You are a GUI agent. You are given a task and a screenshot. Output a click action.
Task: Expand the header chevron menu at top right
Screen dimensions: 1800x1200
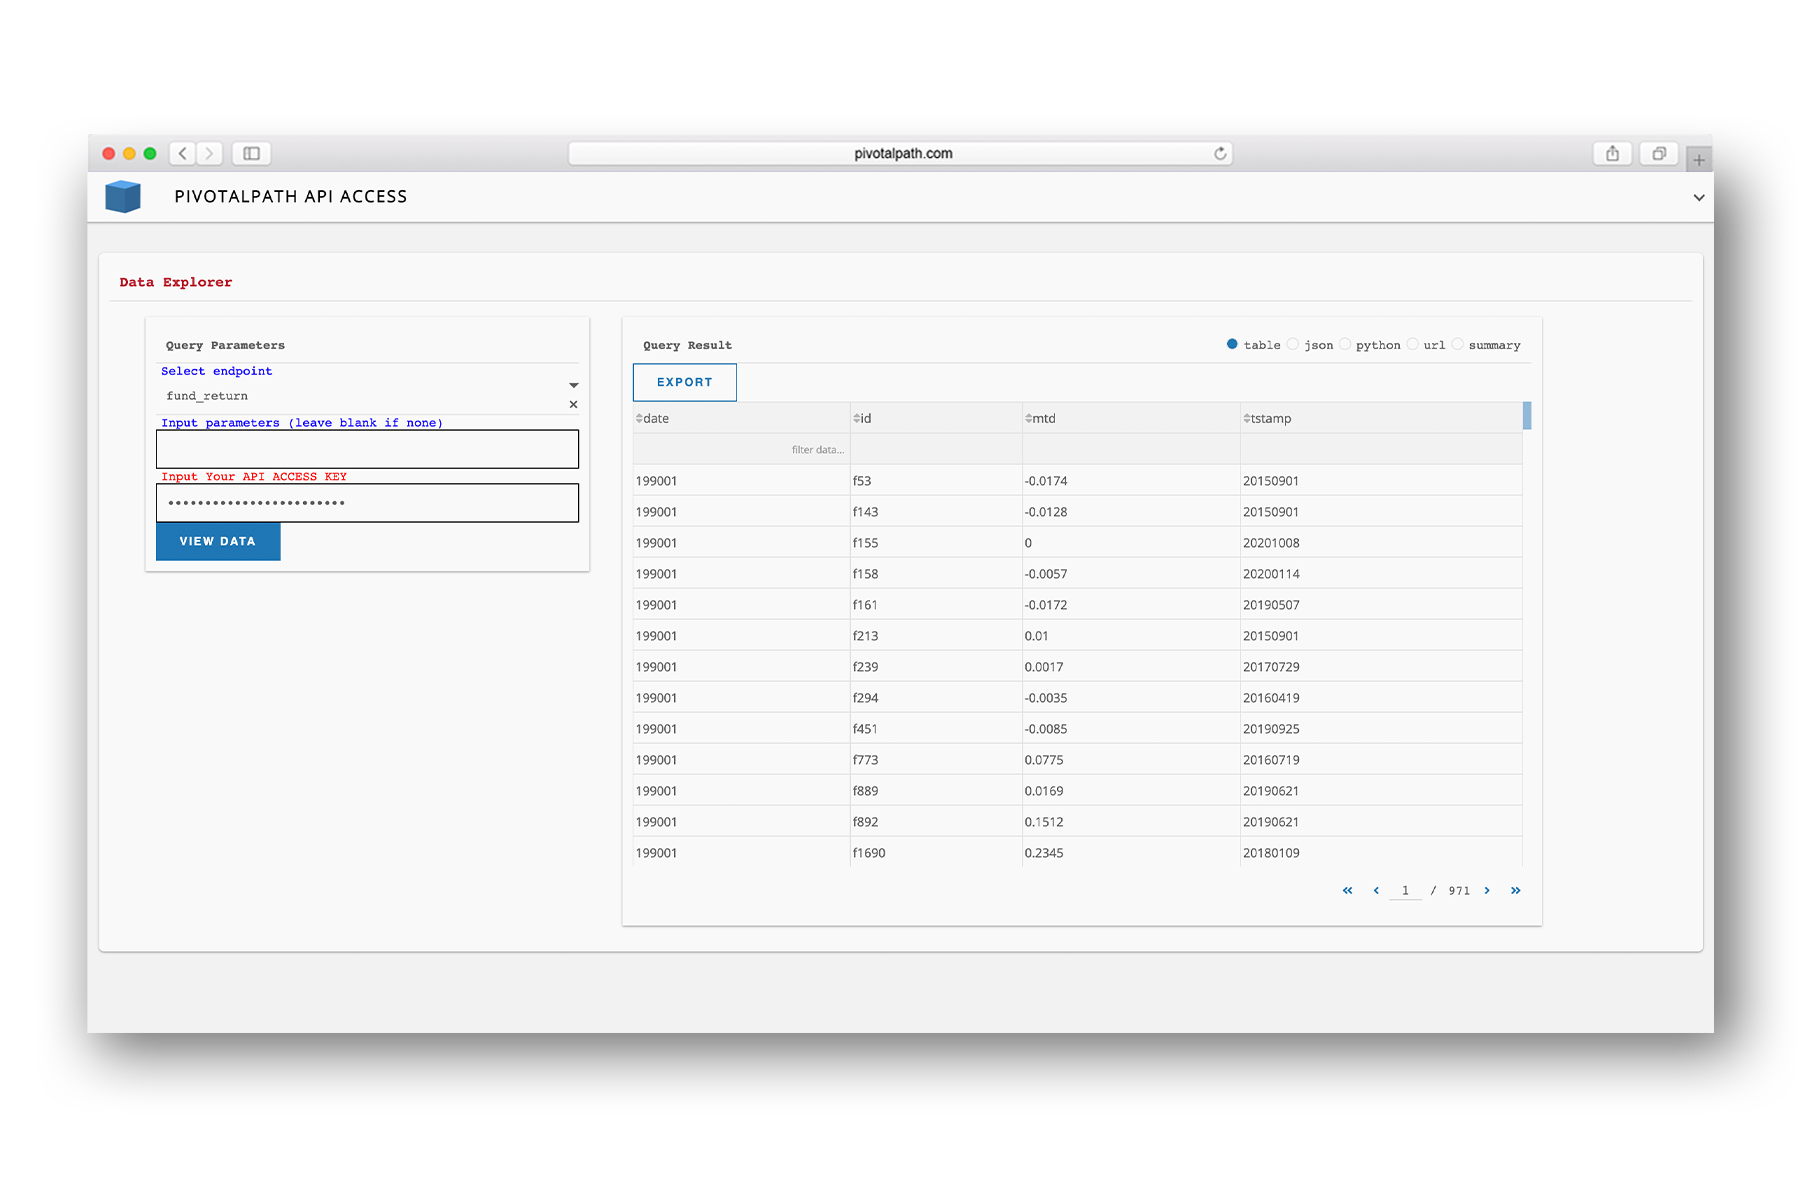(1698, 197)
